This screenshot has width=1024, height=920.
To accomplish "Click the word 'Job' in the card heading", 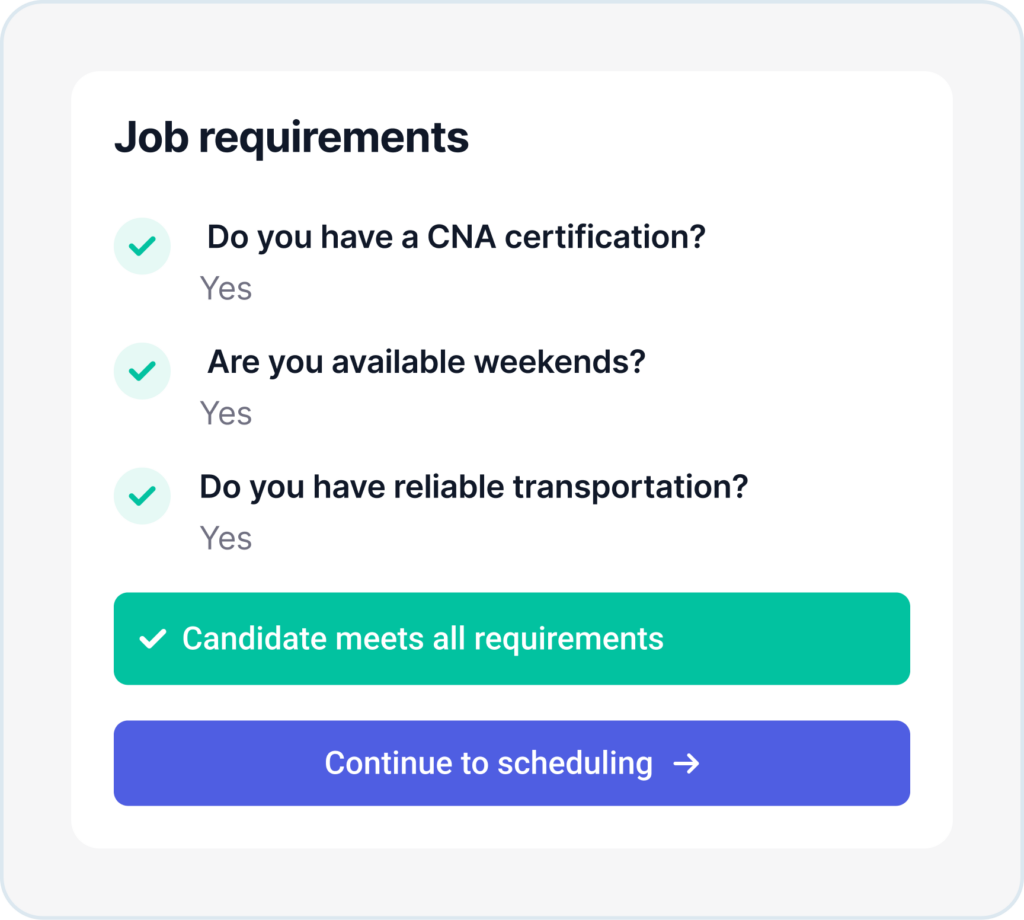I will pyautogui.click(x=151, y=138).
